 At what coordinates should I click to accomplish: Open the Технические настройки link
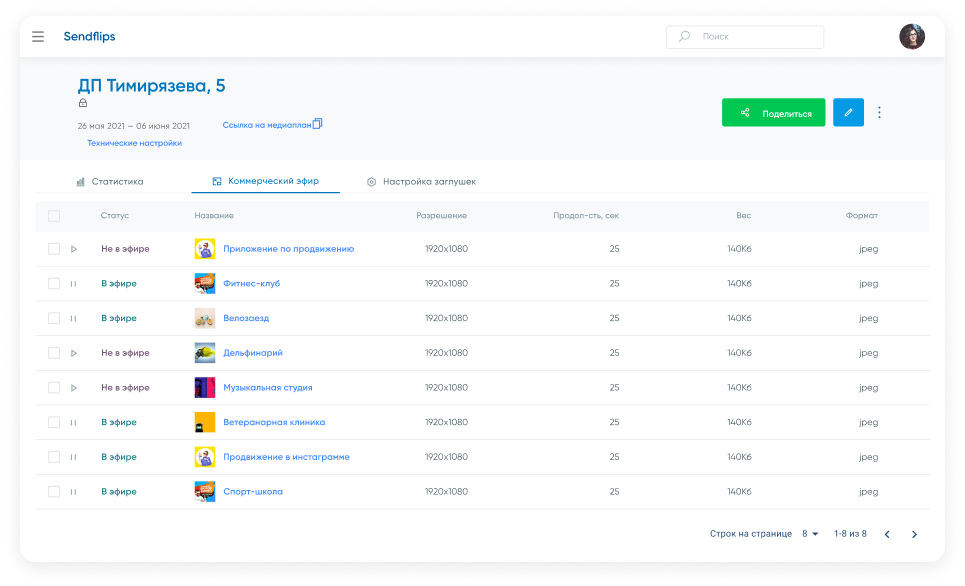click(x=134, y=143)
